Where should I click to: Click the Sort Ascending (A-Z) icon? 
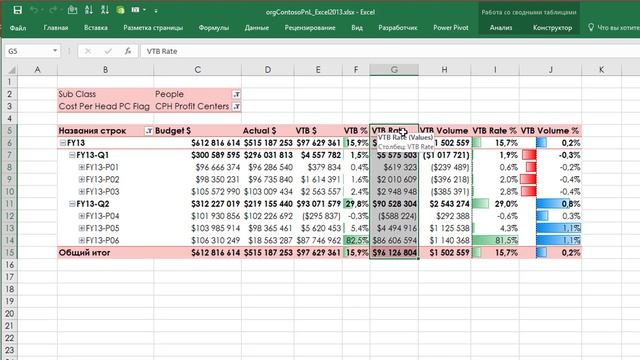(89, 10)
